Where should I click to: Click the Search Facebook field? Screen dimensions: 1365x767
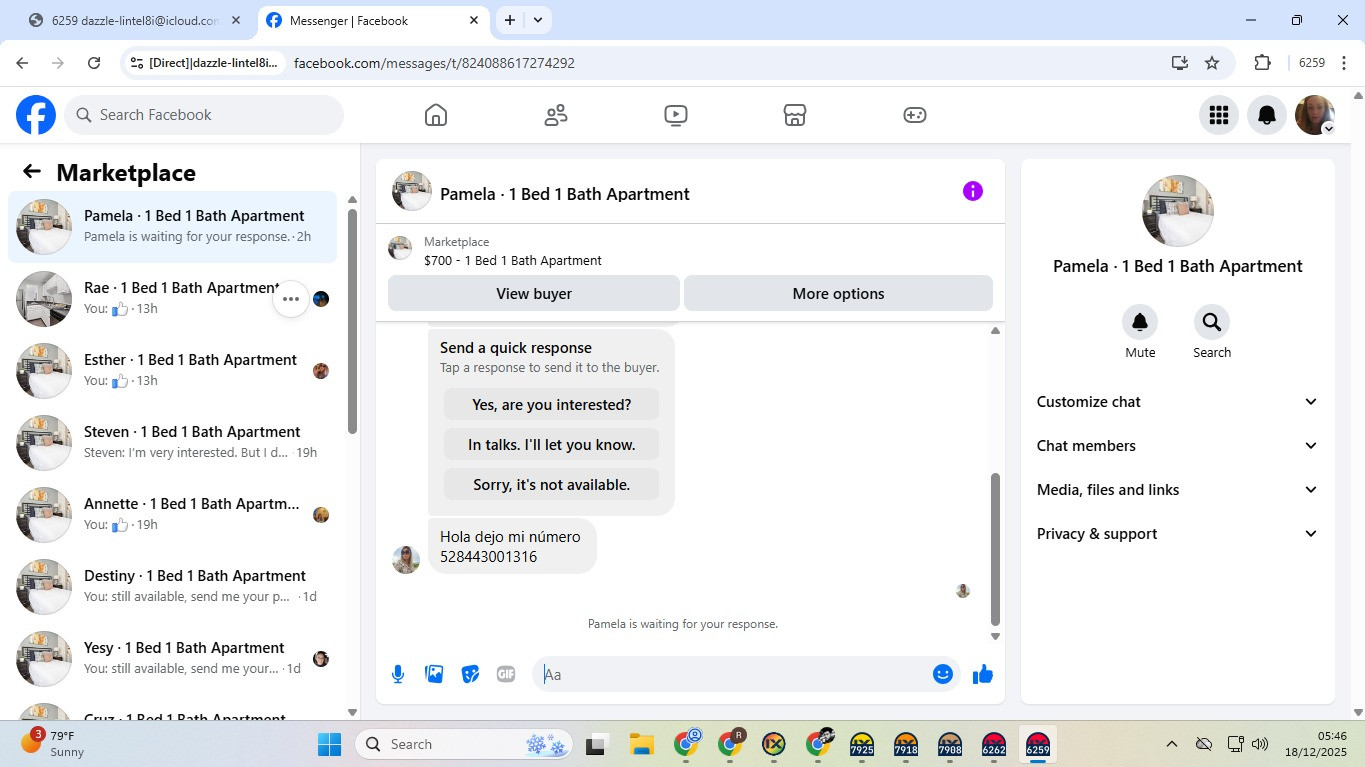pyautogui.click(x=204, y=115)
